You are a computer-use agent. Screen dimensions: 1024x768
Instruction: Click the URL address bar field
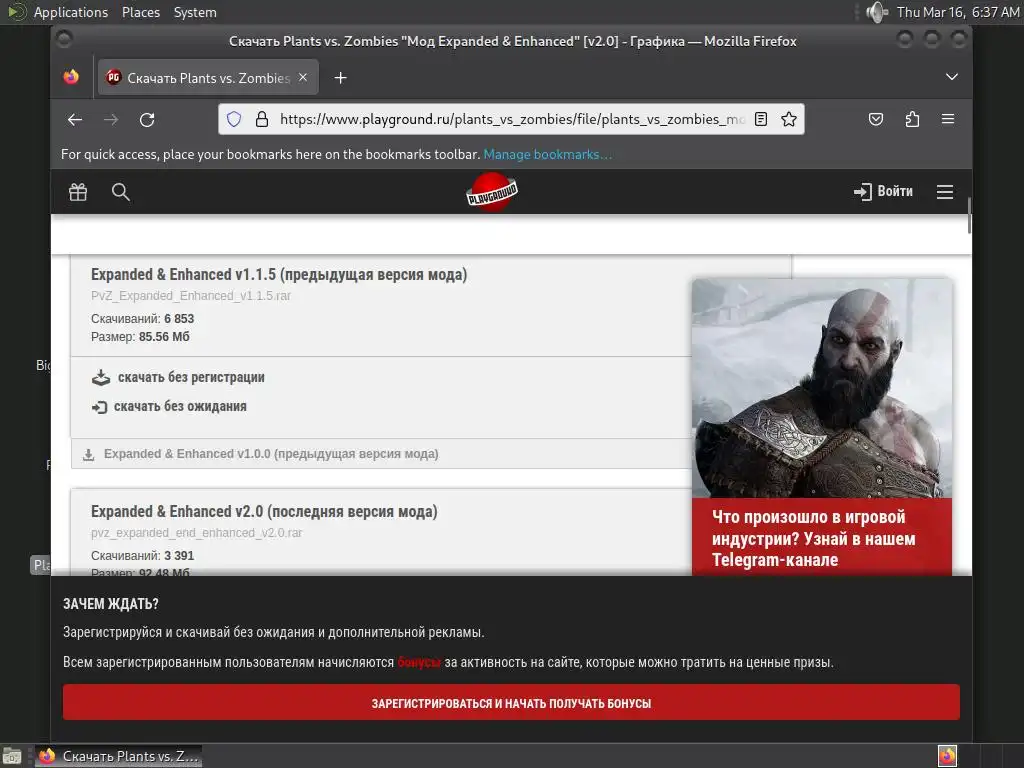[511, 119]
